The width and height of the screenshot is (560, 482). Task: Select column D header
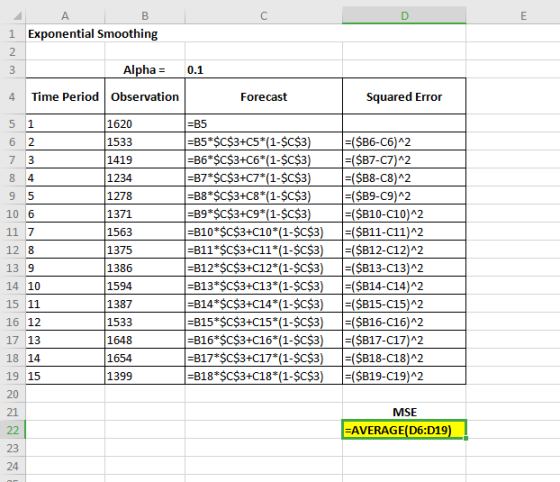[404, 16]
